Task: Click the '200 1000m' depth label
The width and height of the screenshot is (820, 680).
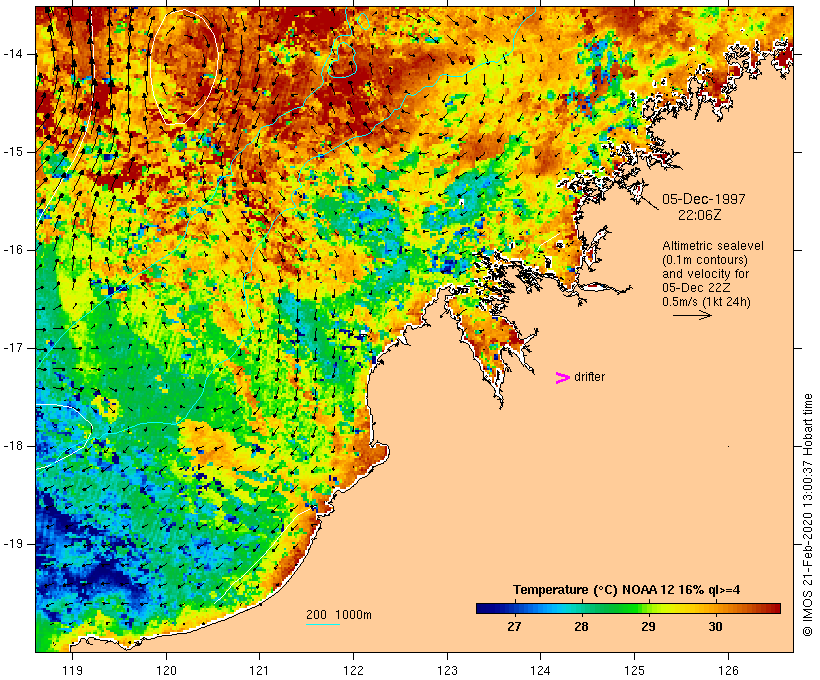Action: coord(339,615)
